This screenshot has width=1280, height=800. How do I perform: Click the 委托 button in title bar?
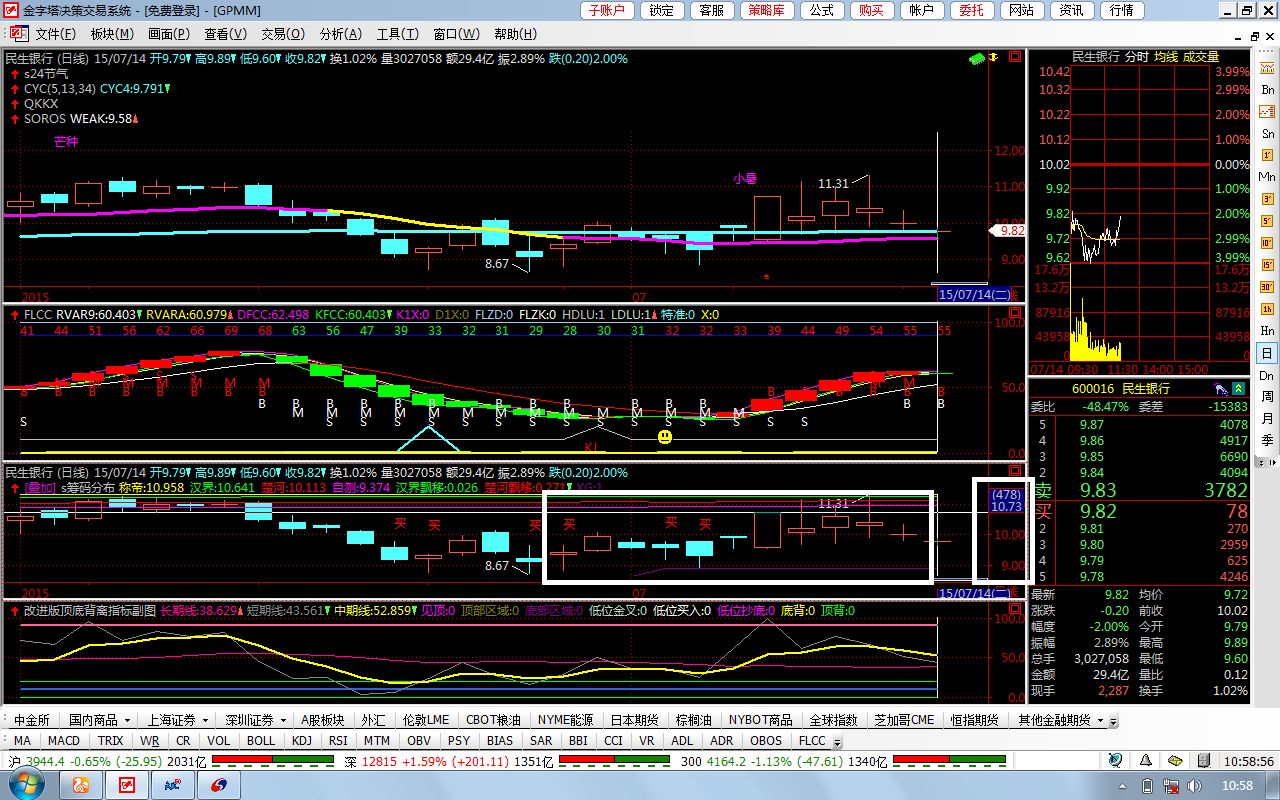pos(970,11)
